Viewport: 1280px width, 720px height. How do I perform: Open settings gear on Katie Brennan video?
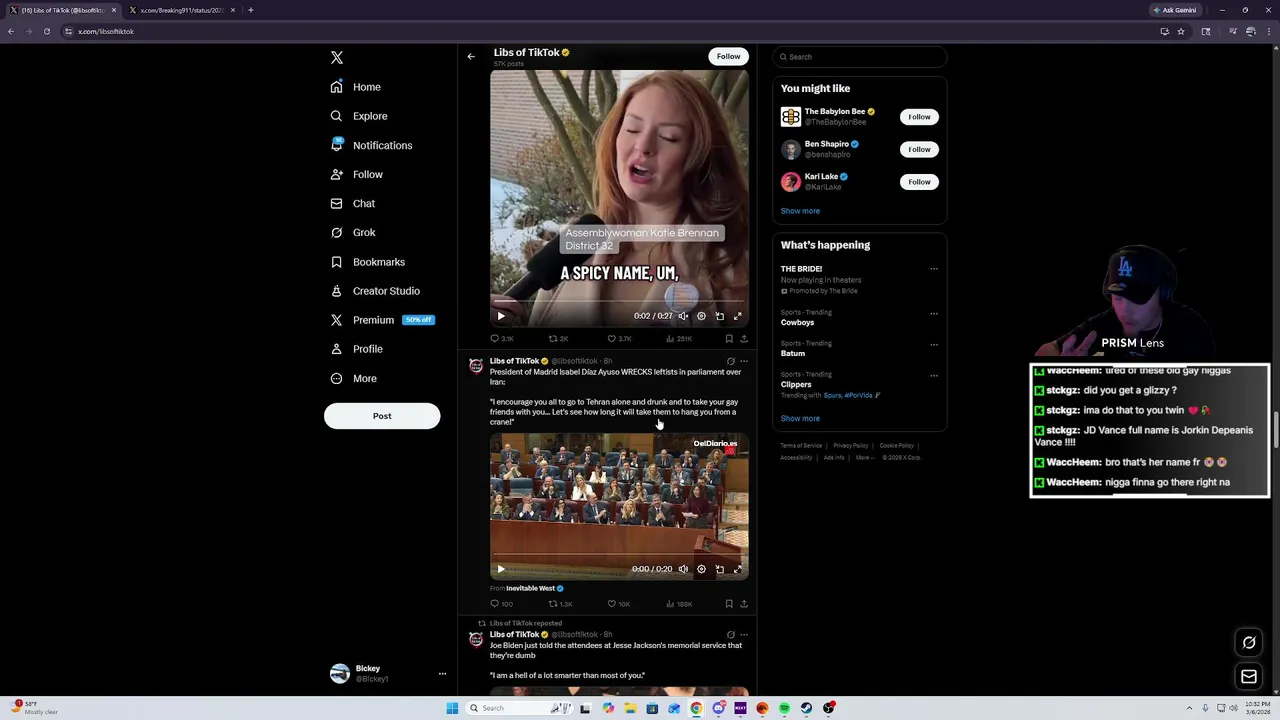(701, 316)
